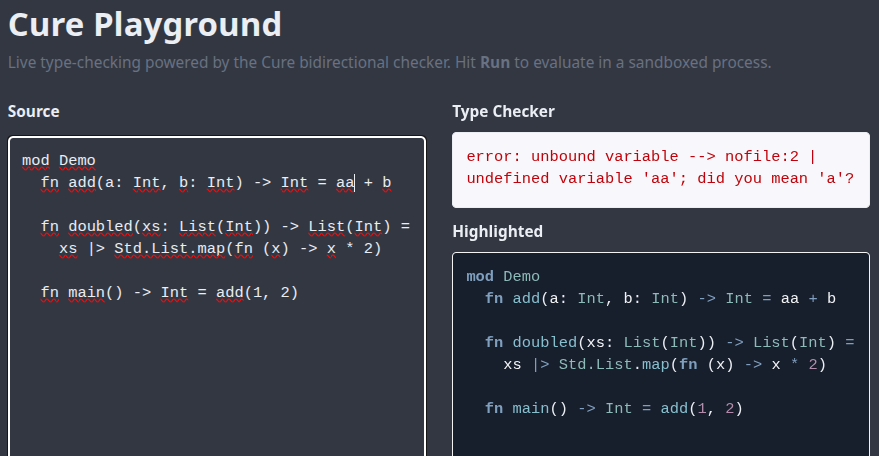
Task: Click 'add' function name in source editor
Action: pos(82,182)
